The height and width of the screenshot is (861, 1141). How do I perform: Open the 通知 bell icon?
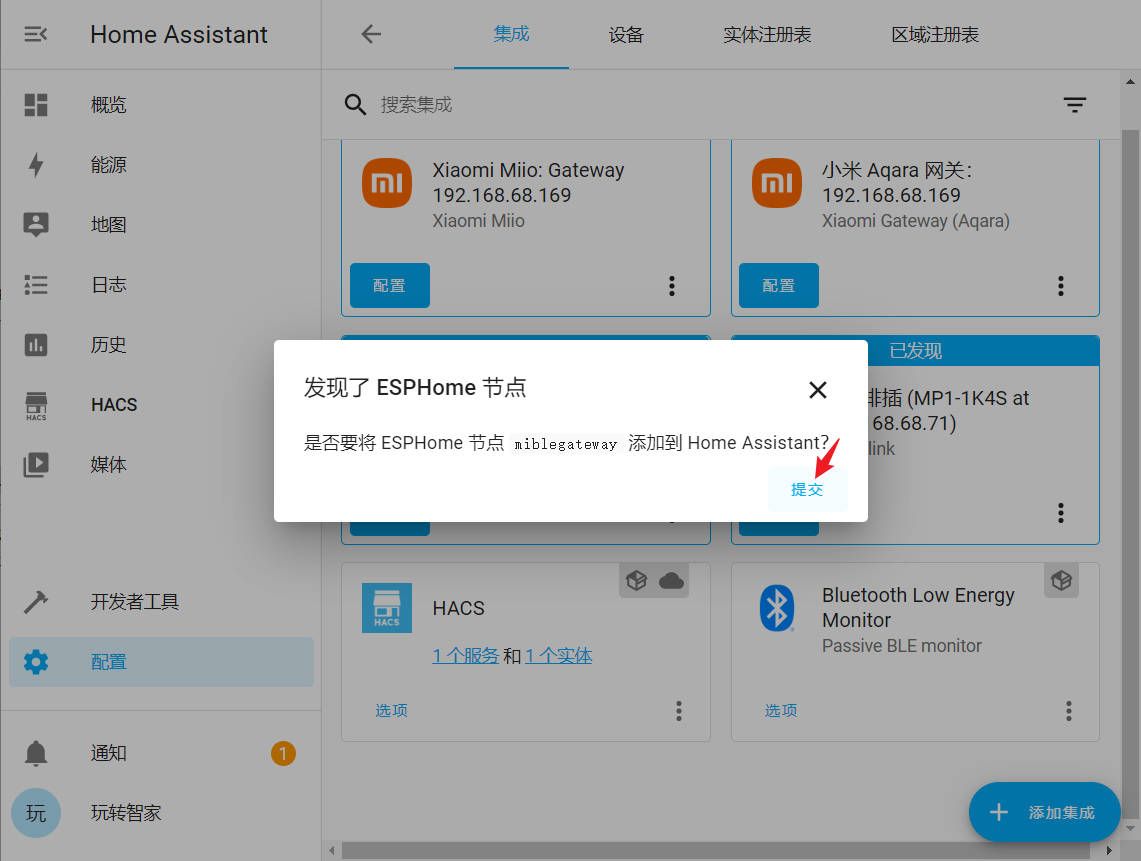pyautogui.click(x=36, y=753)
